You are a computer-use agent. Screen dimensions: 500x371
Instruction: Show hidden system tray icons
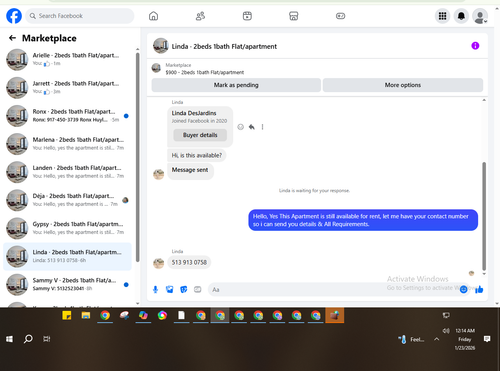(436, 339)
